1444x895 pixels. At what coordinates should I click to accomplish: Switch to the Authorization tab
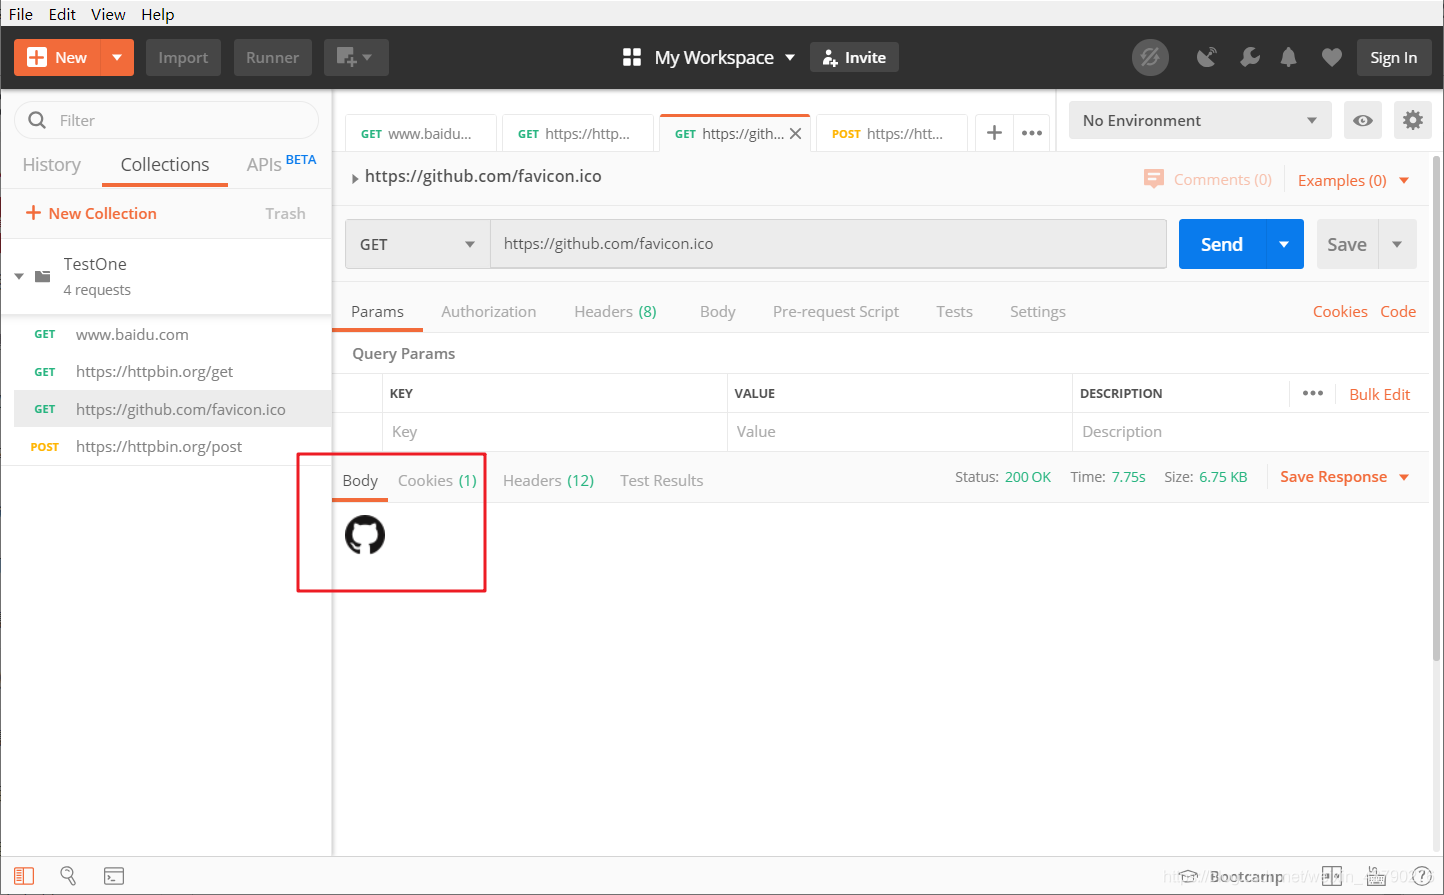click(x=489, y=312)
